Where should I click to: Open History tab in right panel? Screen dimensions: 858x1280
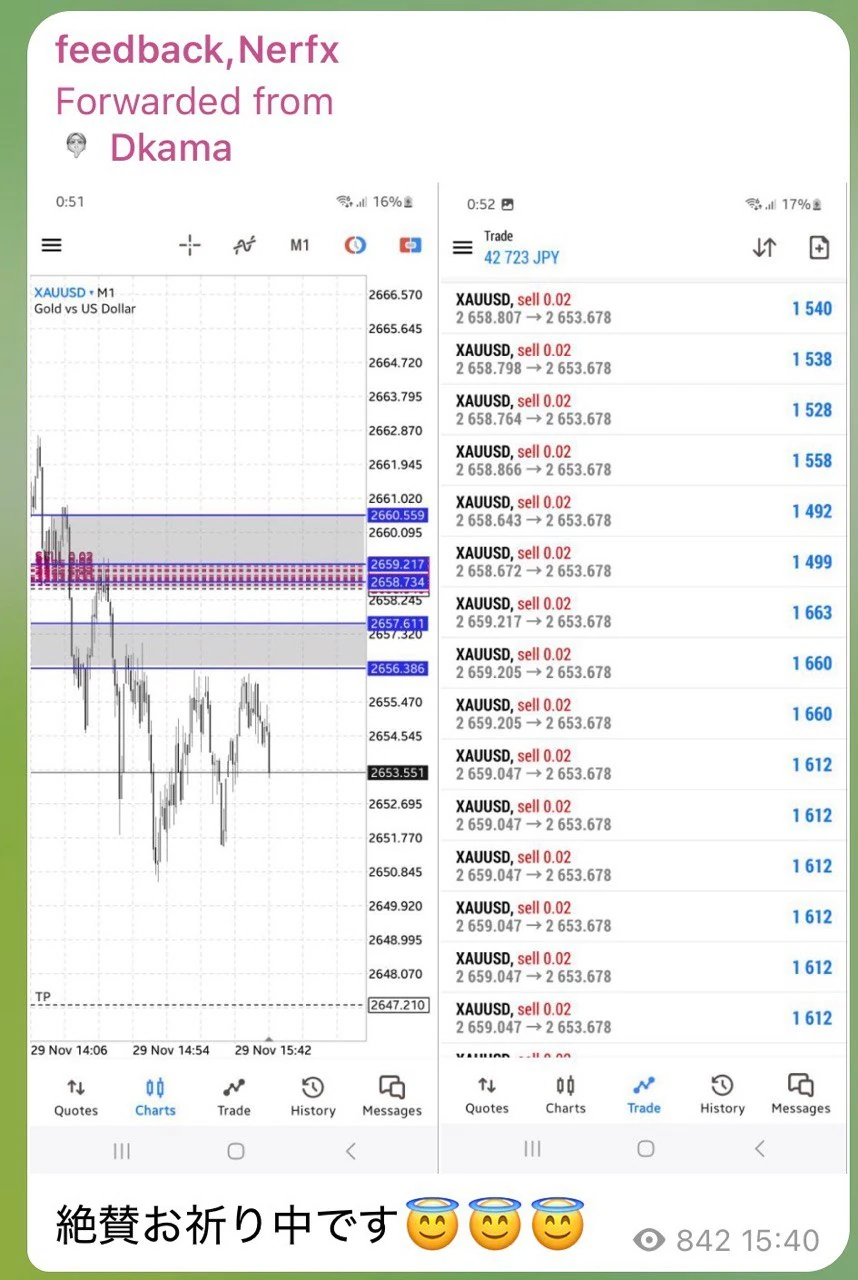(722, 1094)
